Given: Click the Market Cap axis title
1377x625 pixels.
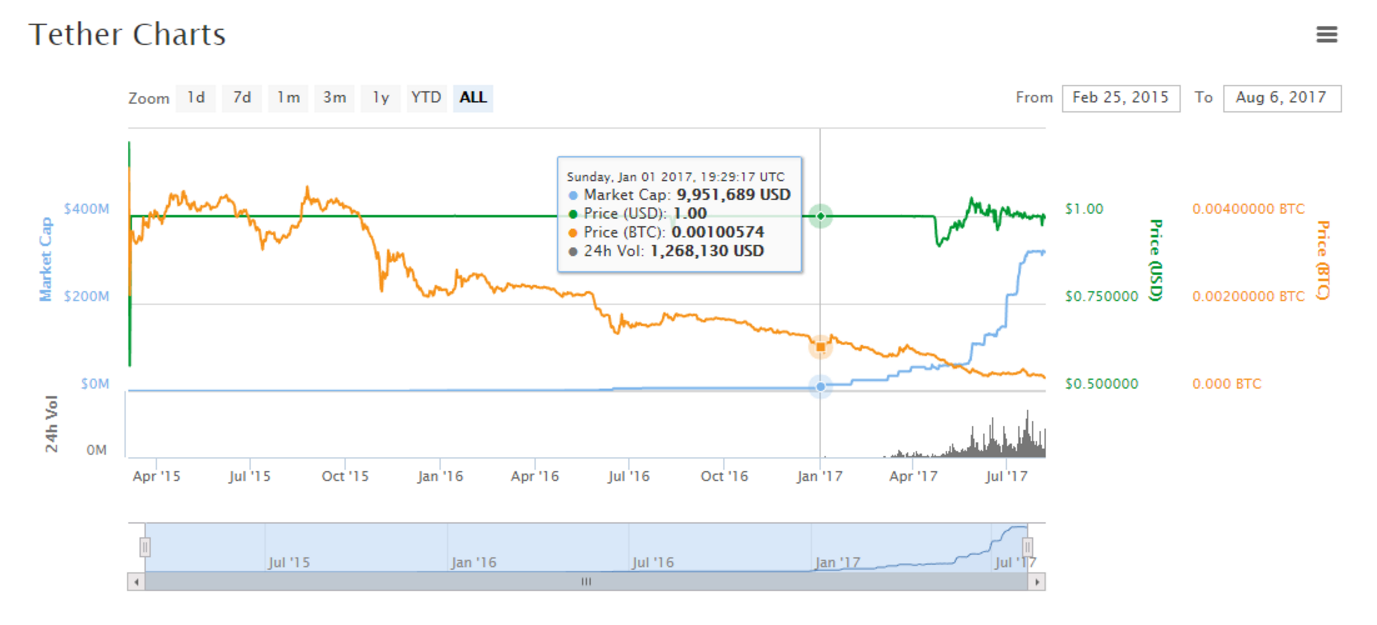Looking at the screenshot, I should [x=46, y=259].
